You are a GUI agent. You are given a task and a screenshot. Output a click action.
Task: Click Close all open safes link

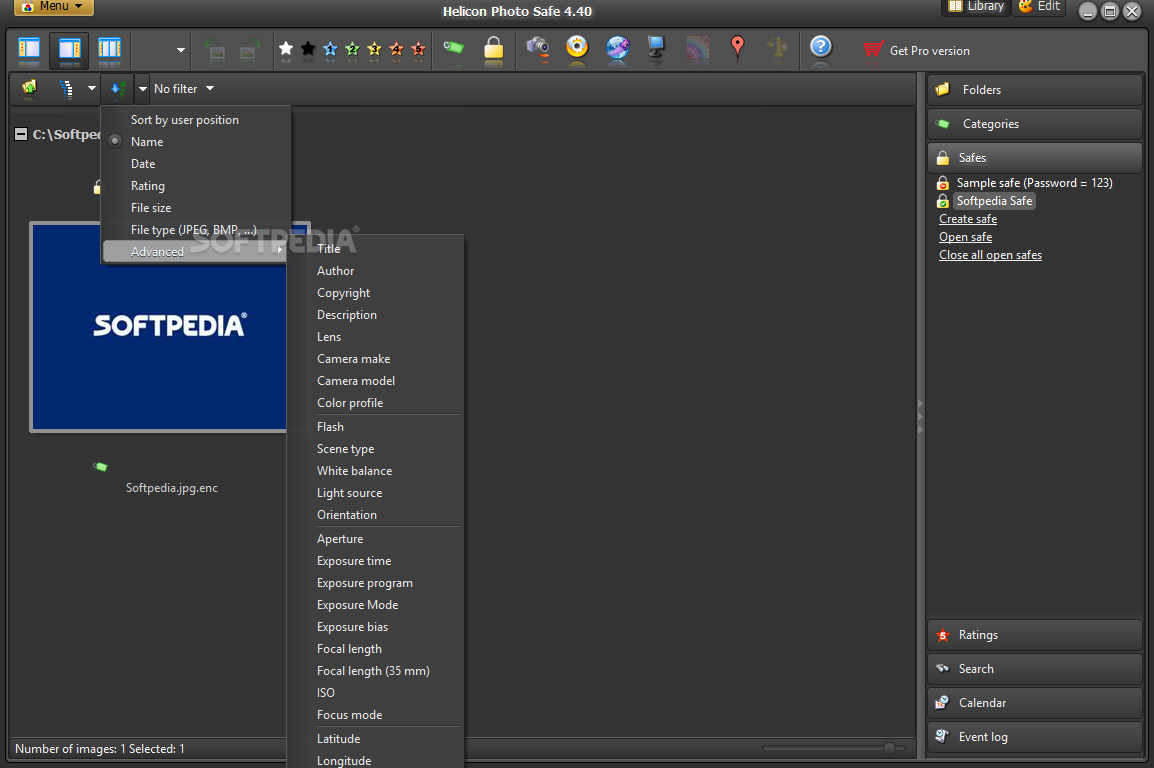coord(990,255)
